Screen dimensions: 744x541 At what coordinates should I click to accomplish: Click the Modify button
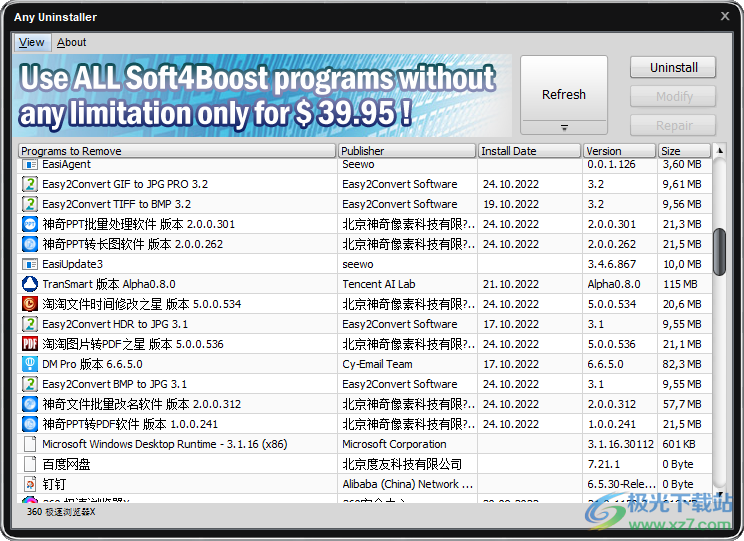coord(673,96)
